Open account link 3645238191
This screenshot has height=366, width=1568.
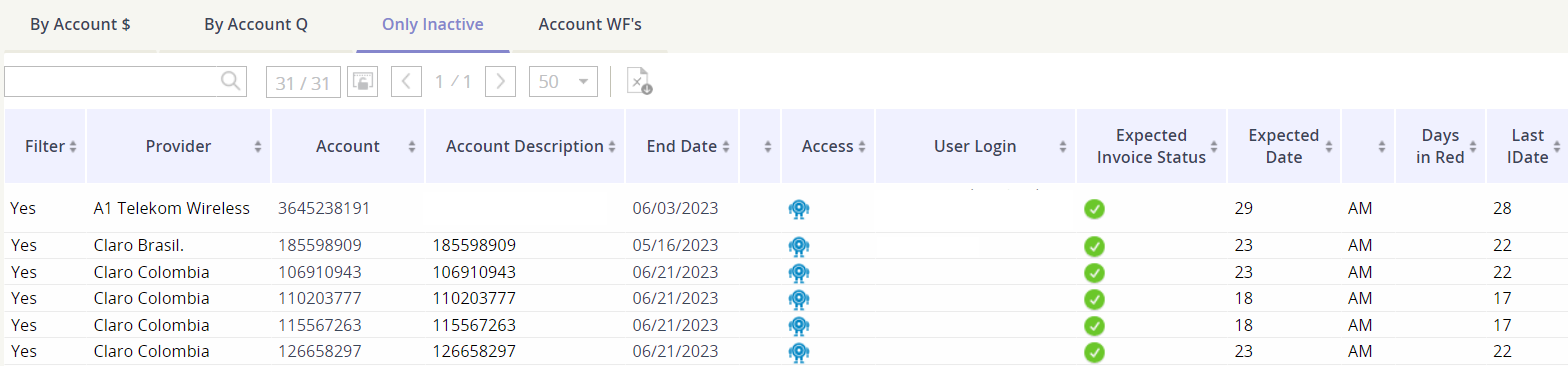pyautogui.click(x=324, y=208)
